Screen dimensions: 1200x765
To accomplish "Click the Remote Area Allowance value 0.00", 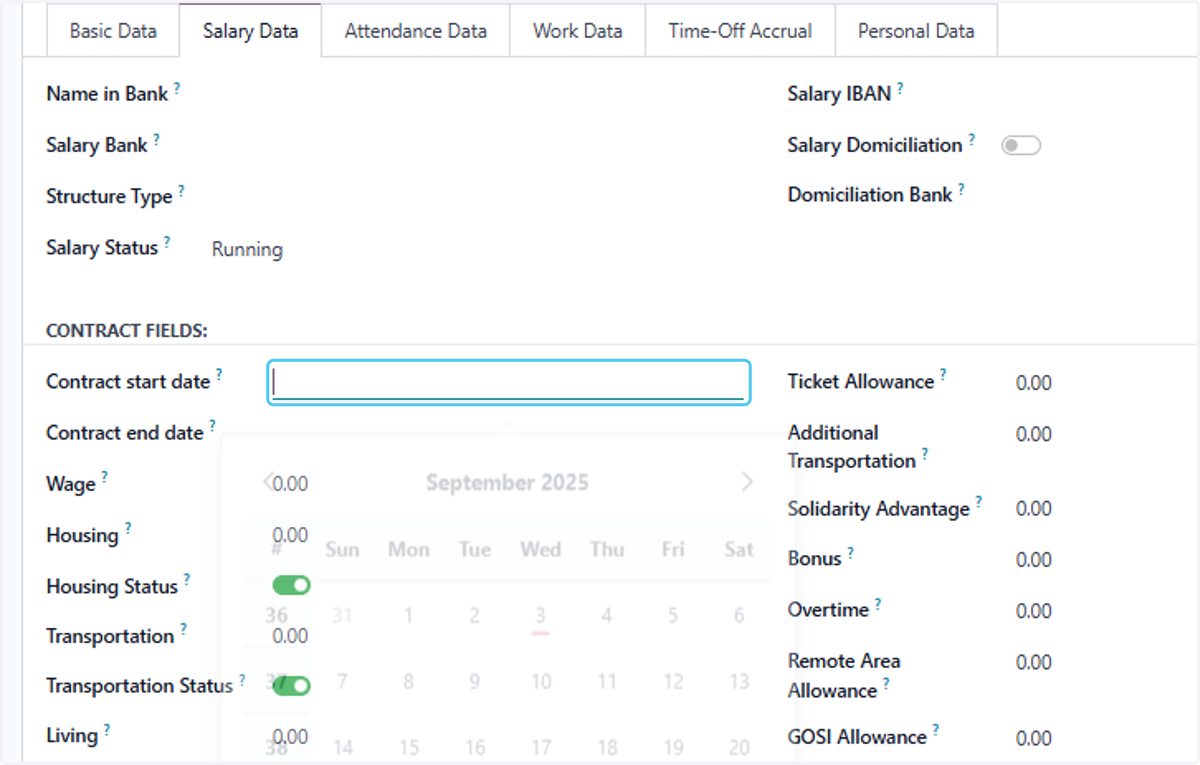I will (x=1033, y=662).
